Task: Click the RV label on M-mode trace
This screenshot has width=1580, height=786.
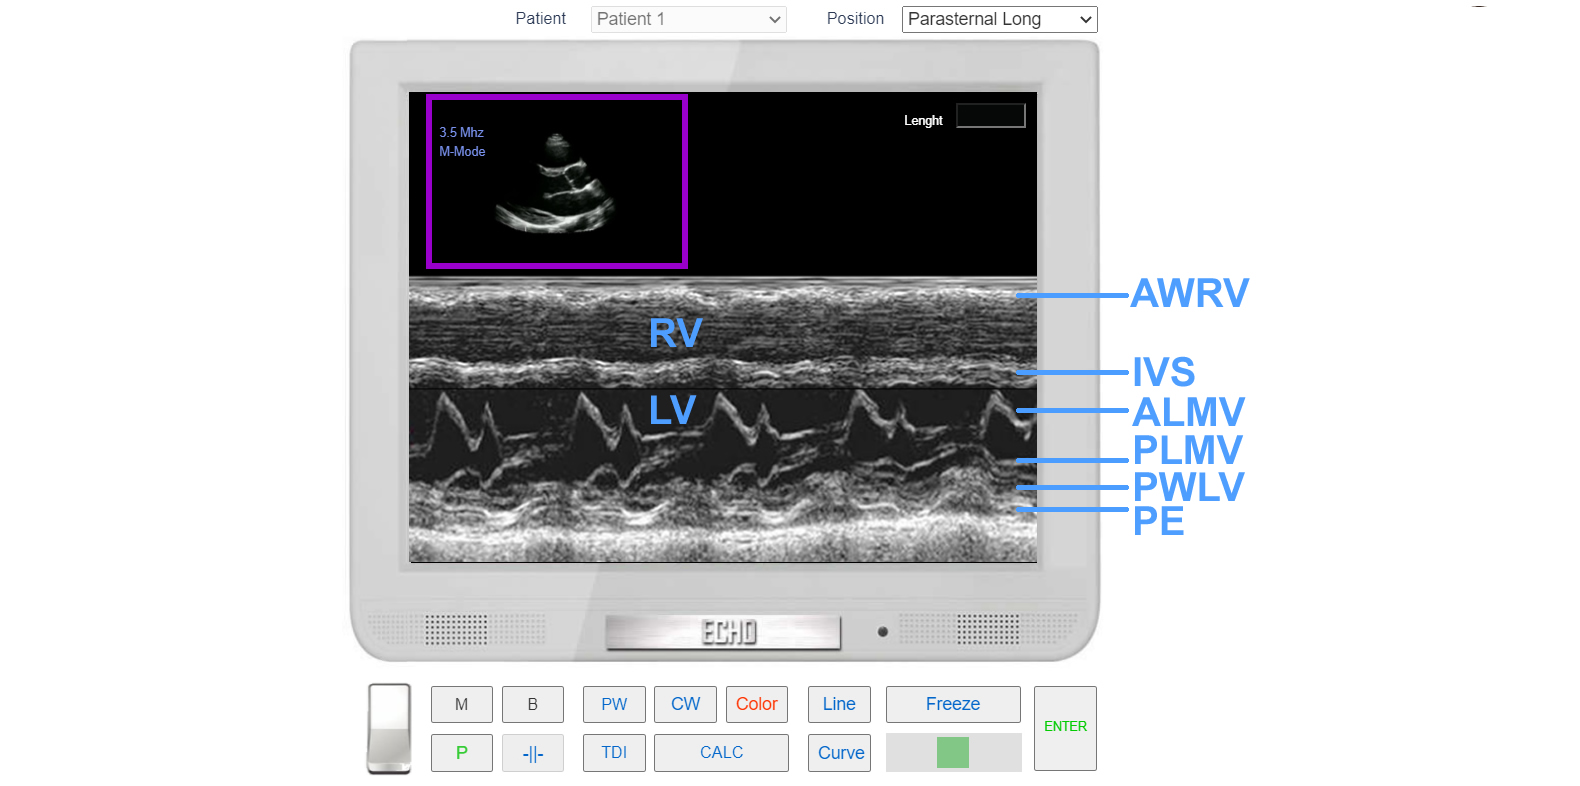Action: [x=676, y=333]
